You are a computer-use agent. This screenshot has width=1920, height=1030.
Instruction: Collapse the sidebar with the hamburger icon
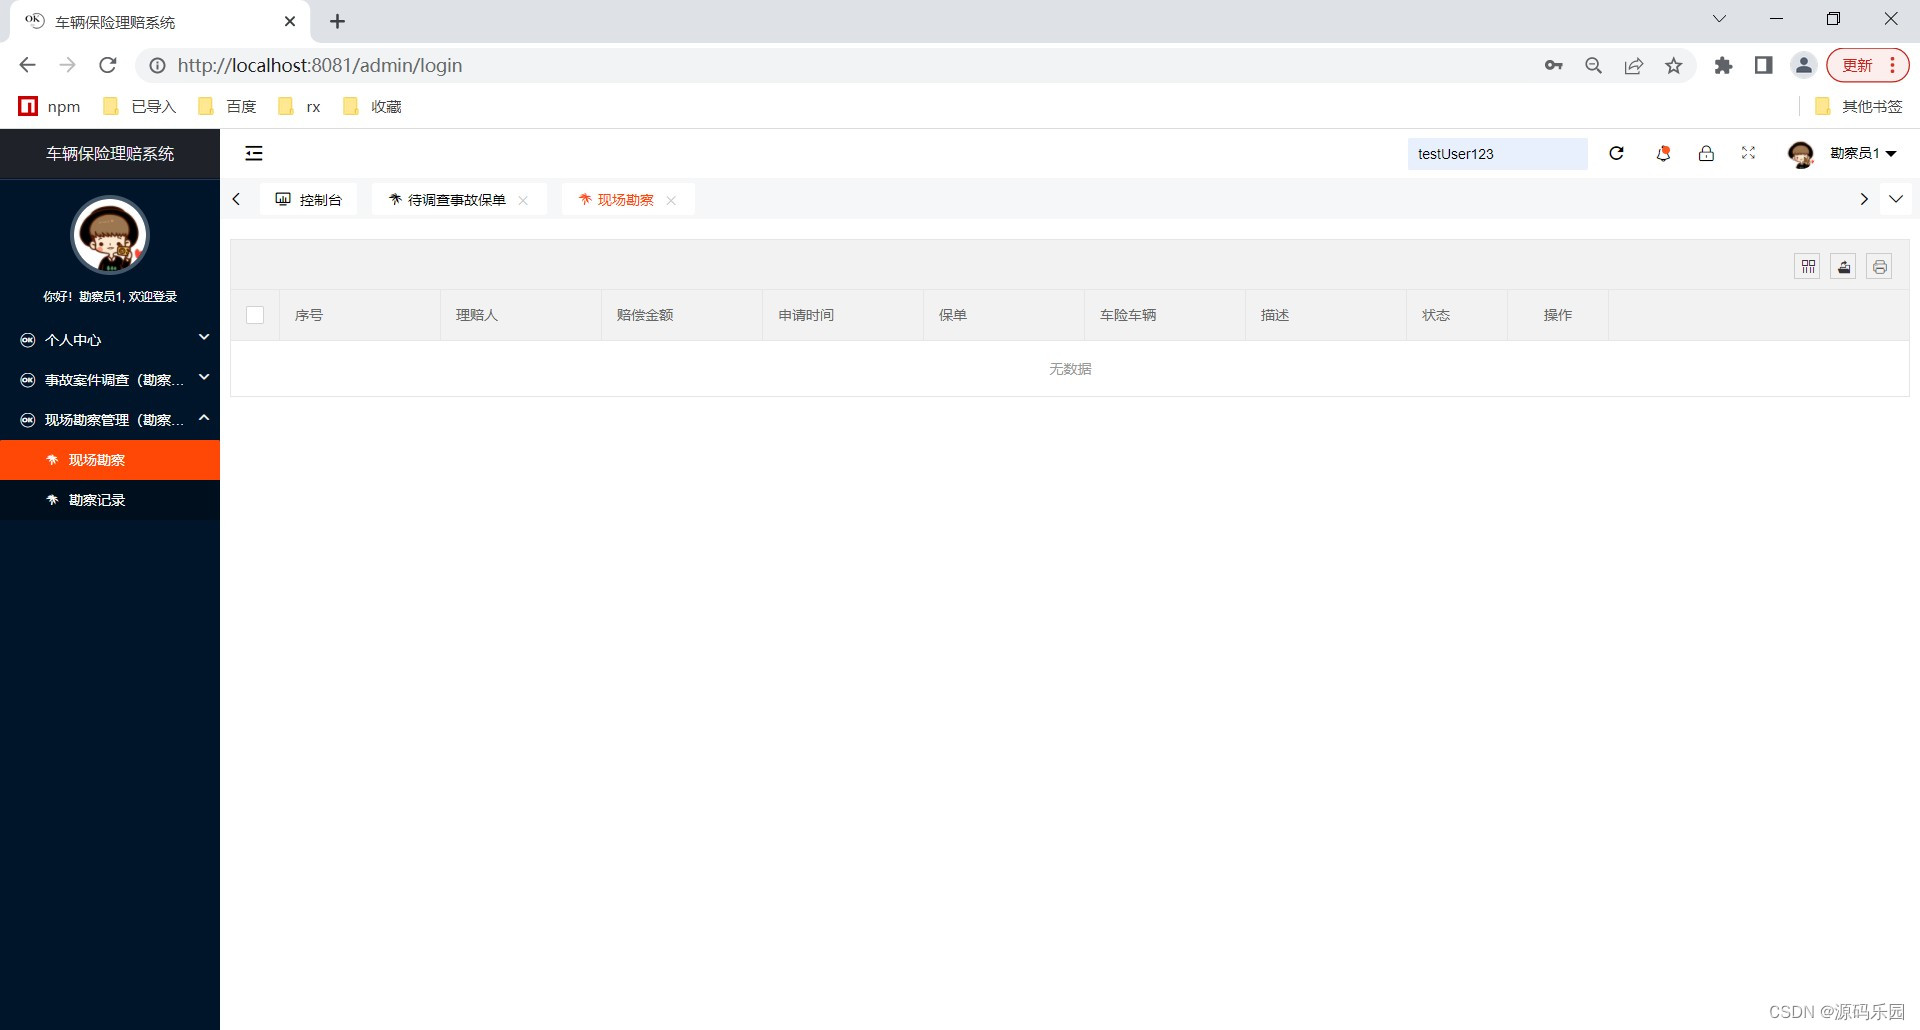[253, 153]
